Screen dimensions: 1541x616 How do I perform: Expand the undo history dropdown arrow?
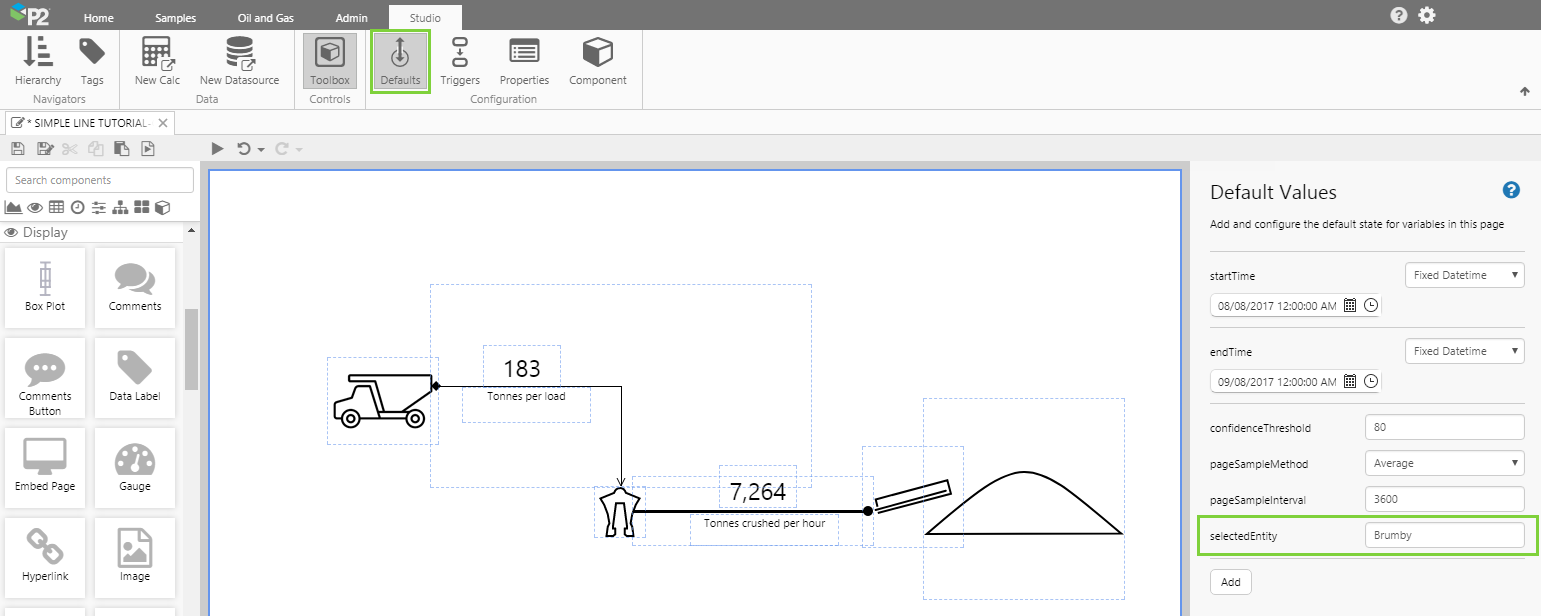click(x=261, y=149)
